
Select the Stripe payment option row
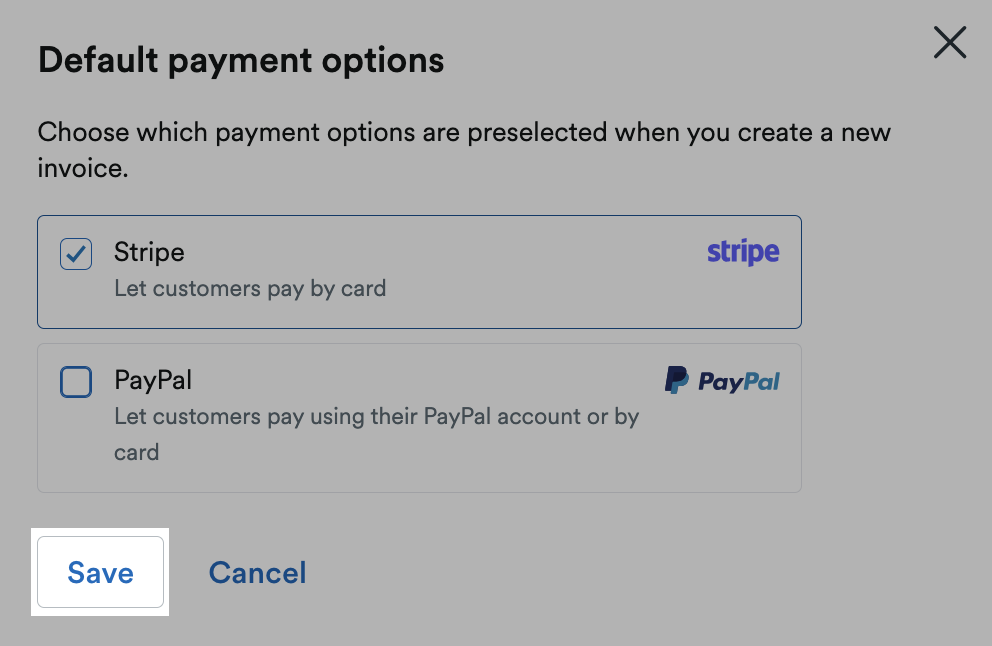(419, 270)
